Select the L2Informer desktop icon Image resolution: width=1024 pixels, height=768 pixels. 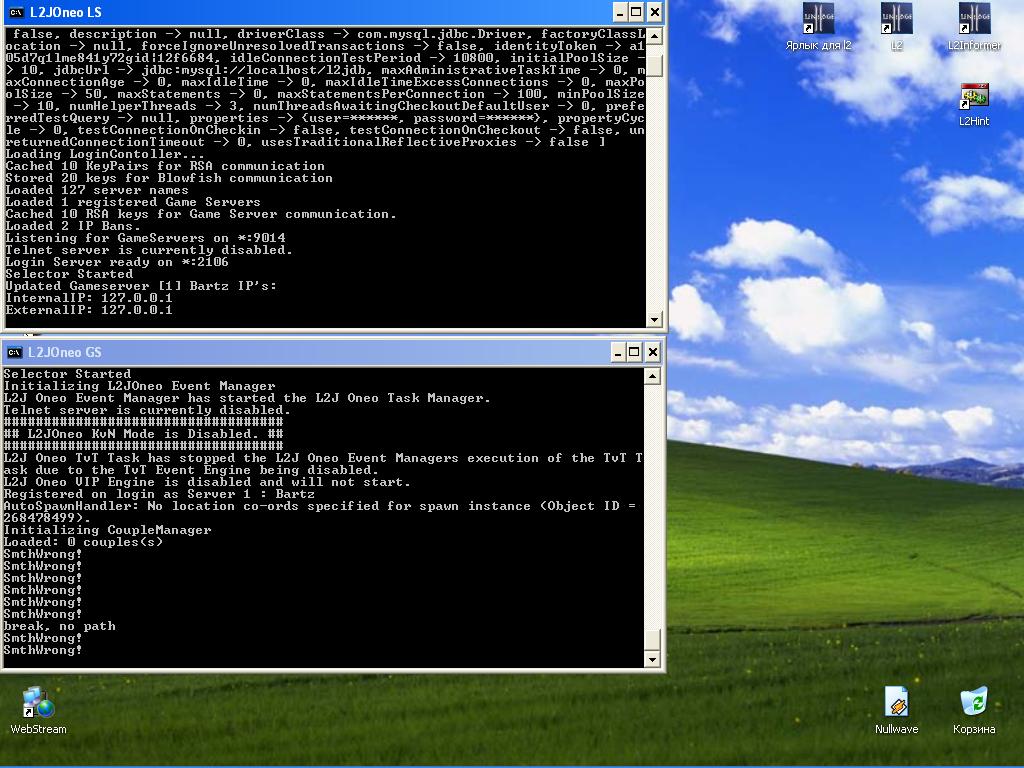coord(974,26)
